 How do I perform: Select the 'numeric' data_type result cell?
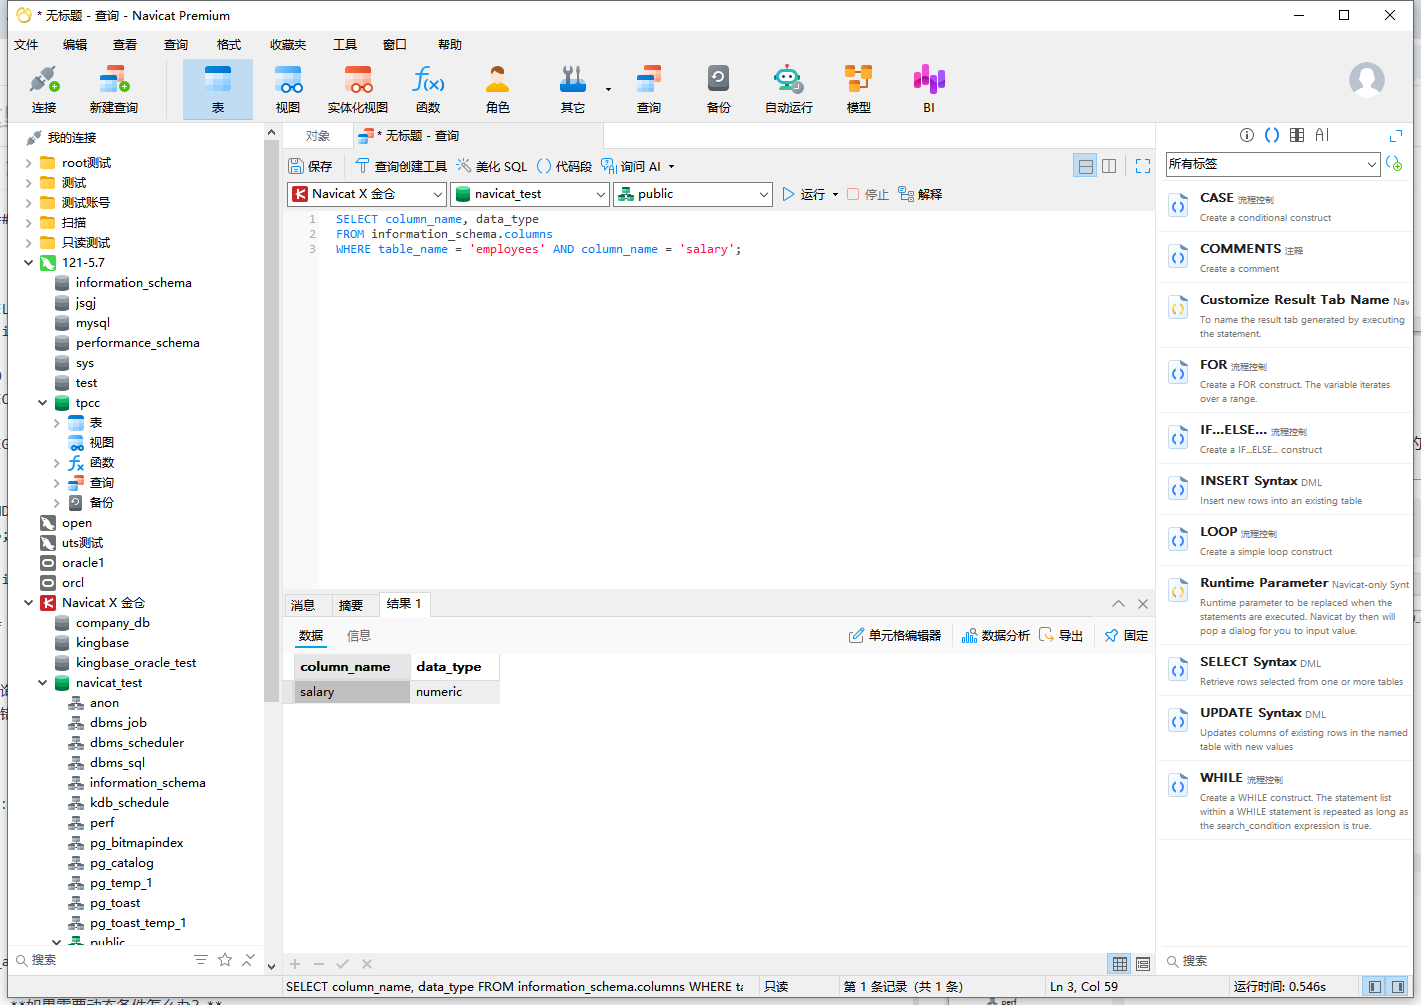tap(454, 692)
